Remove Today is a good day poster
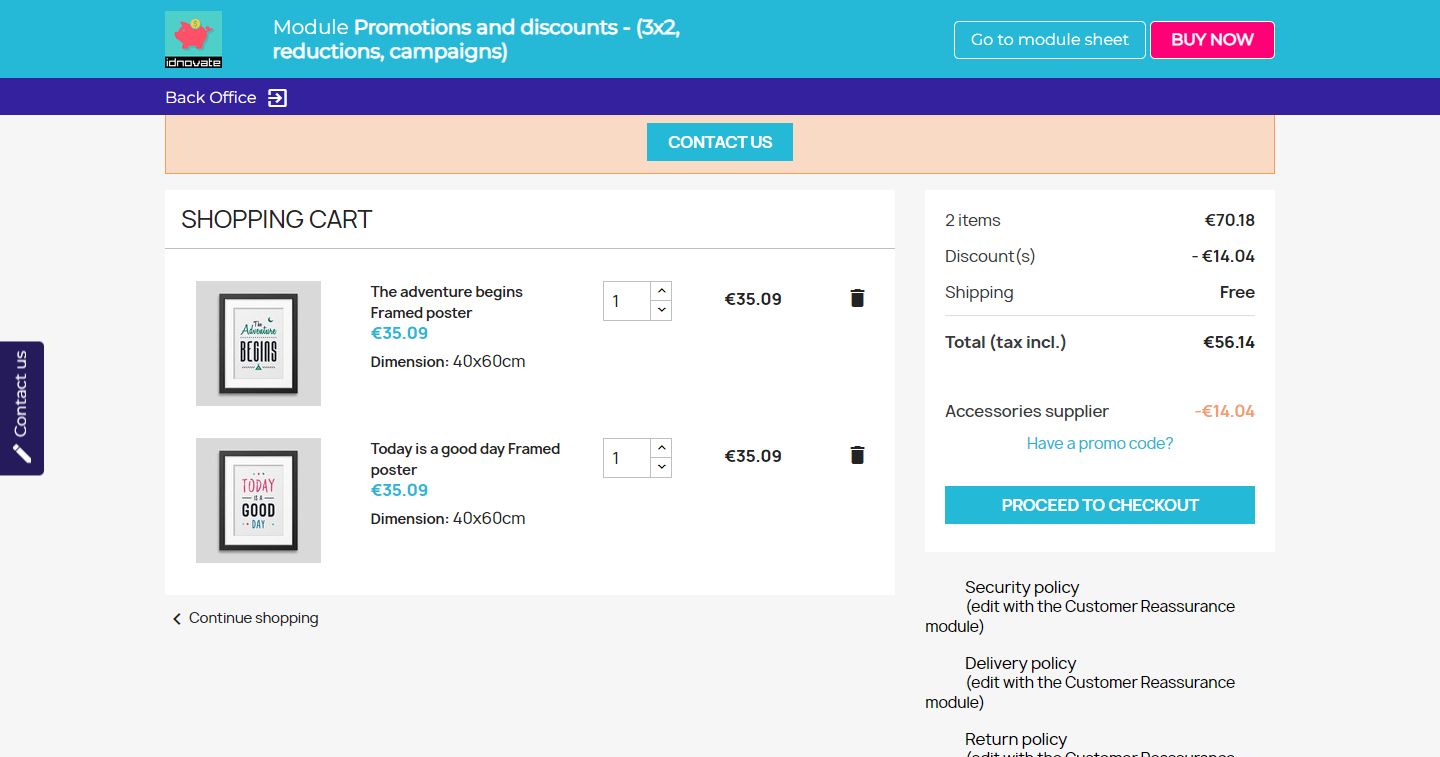 (x=857, y=455)
